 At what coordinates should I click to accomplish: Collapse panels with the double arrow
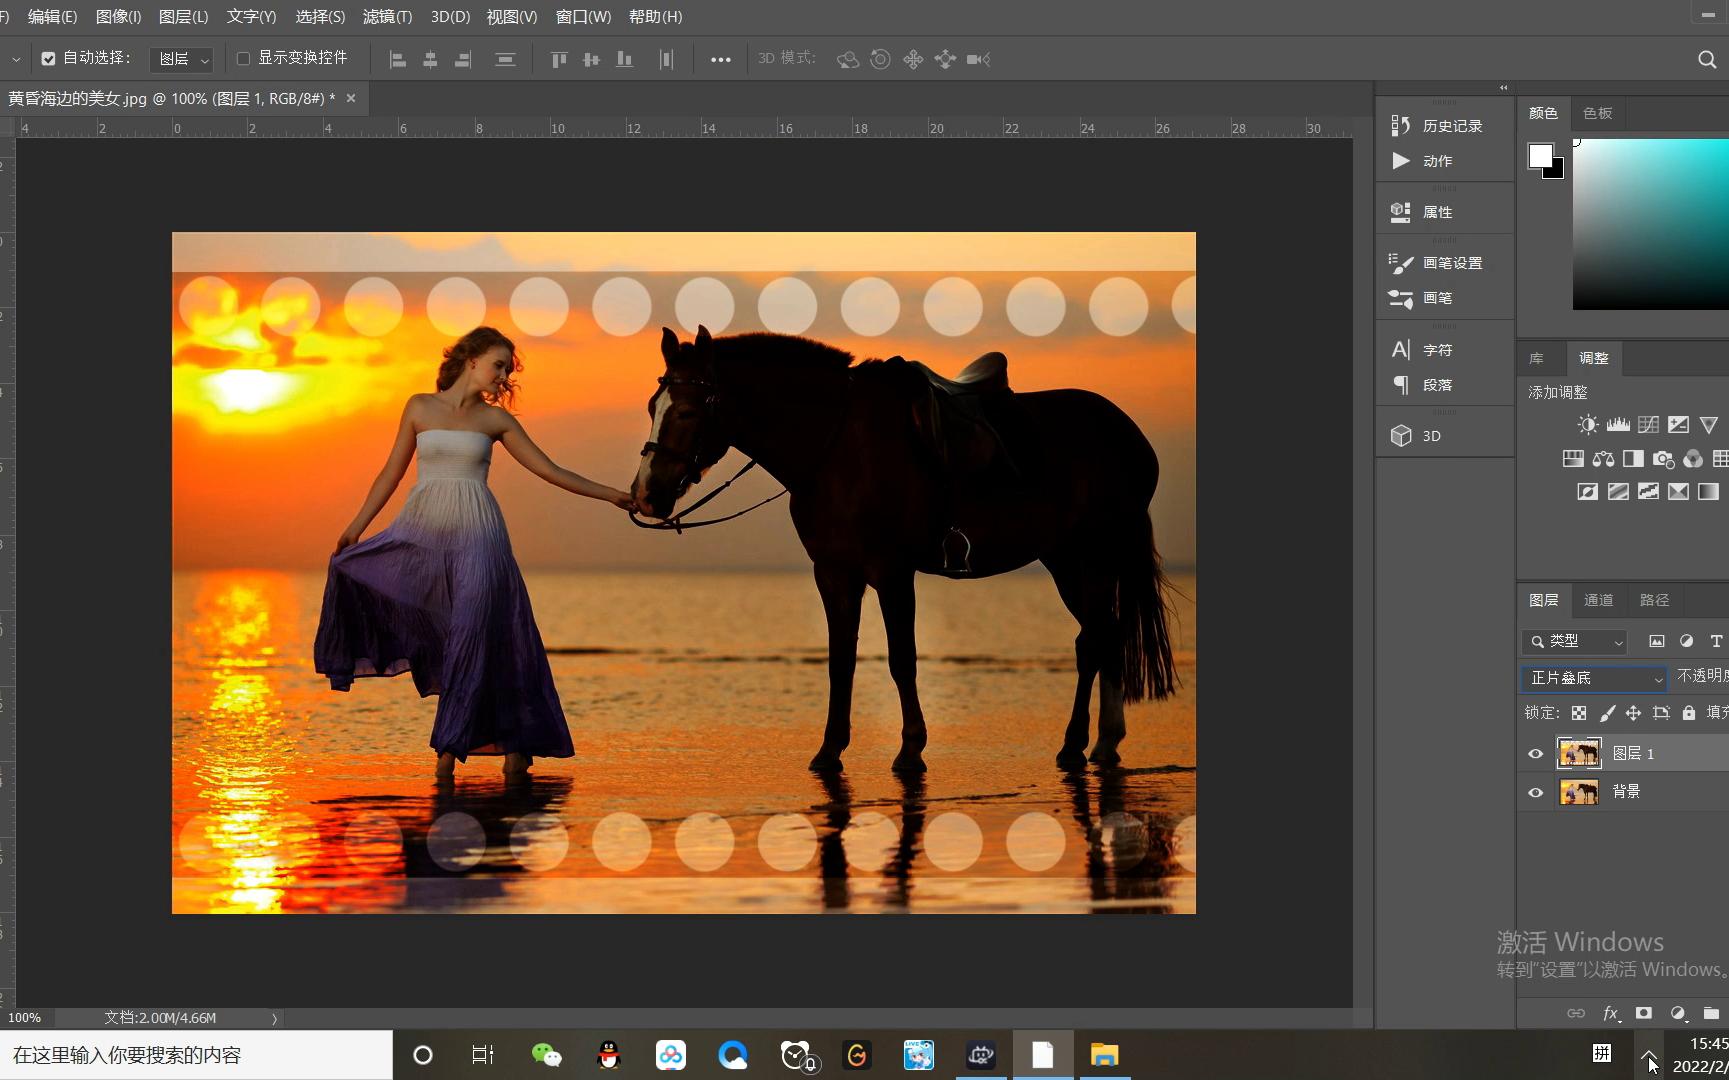tap(1503, 88)
